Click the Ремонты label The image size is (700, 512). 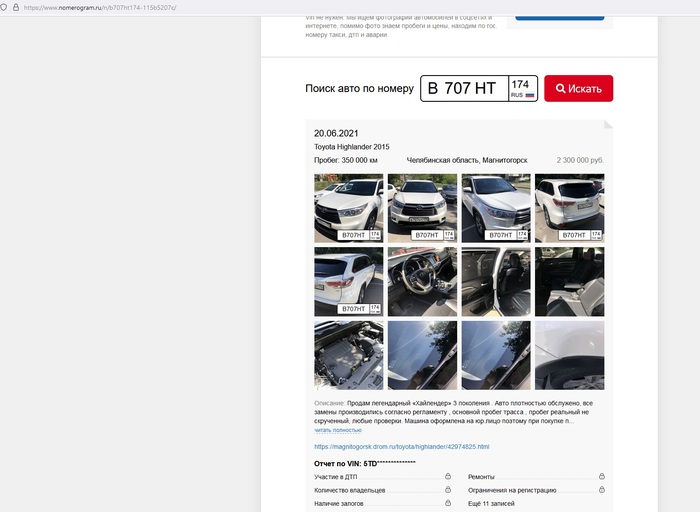[481, 477]
